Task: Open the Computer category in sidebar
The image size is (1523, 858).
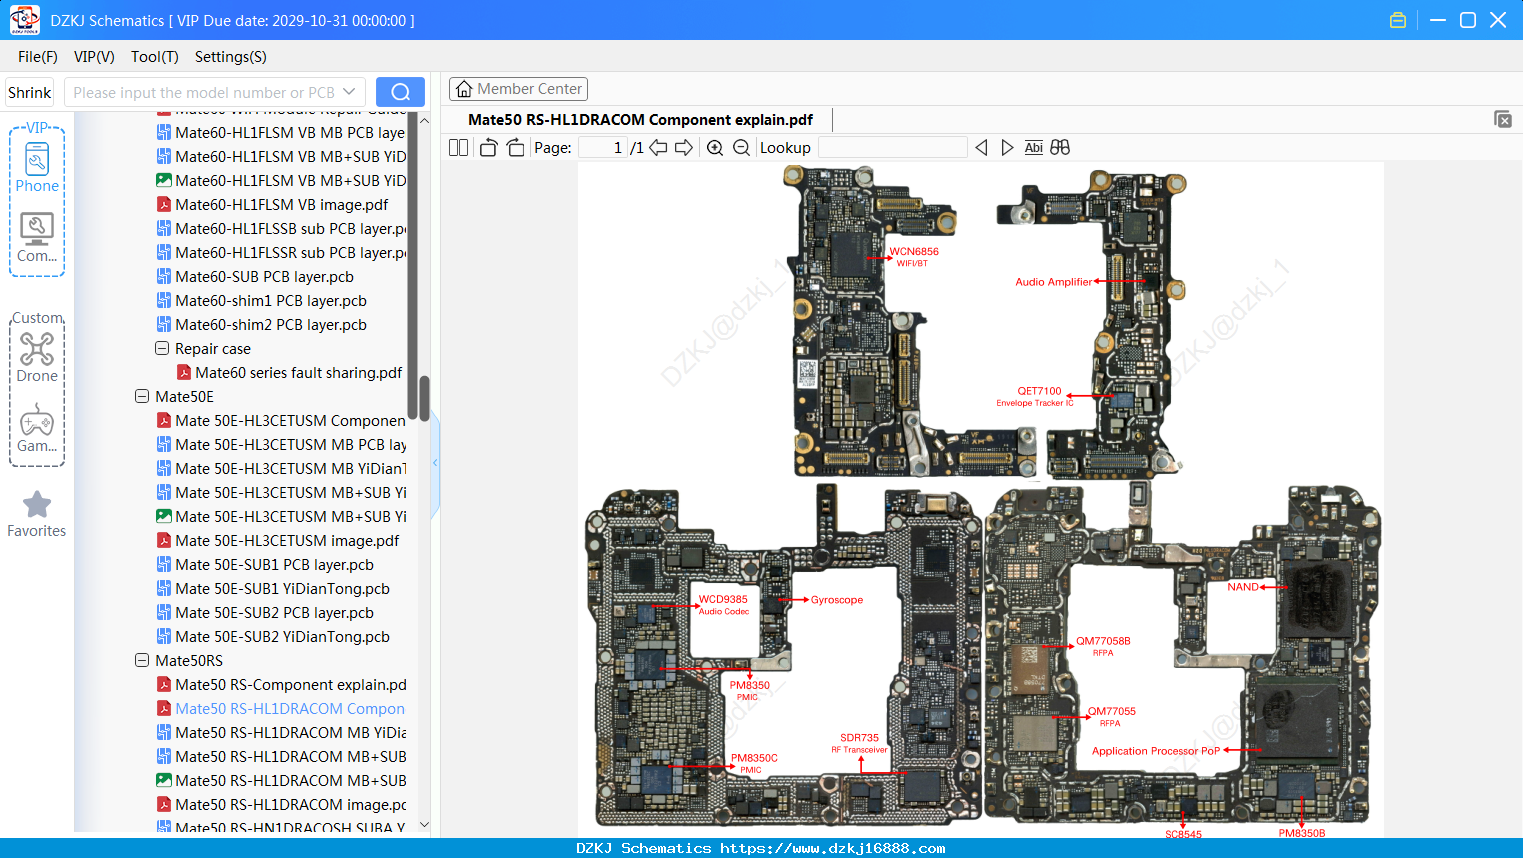Action: [37, 238]
